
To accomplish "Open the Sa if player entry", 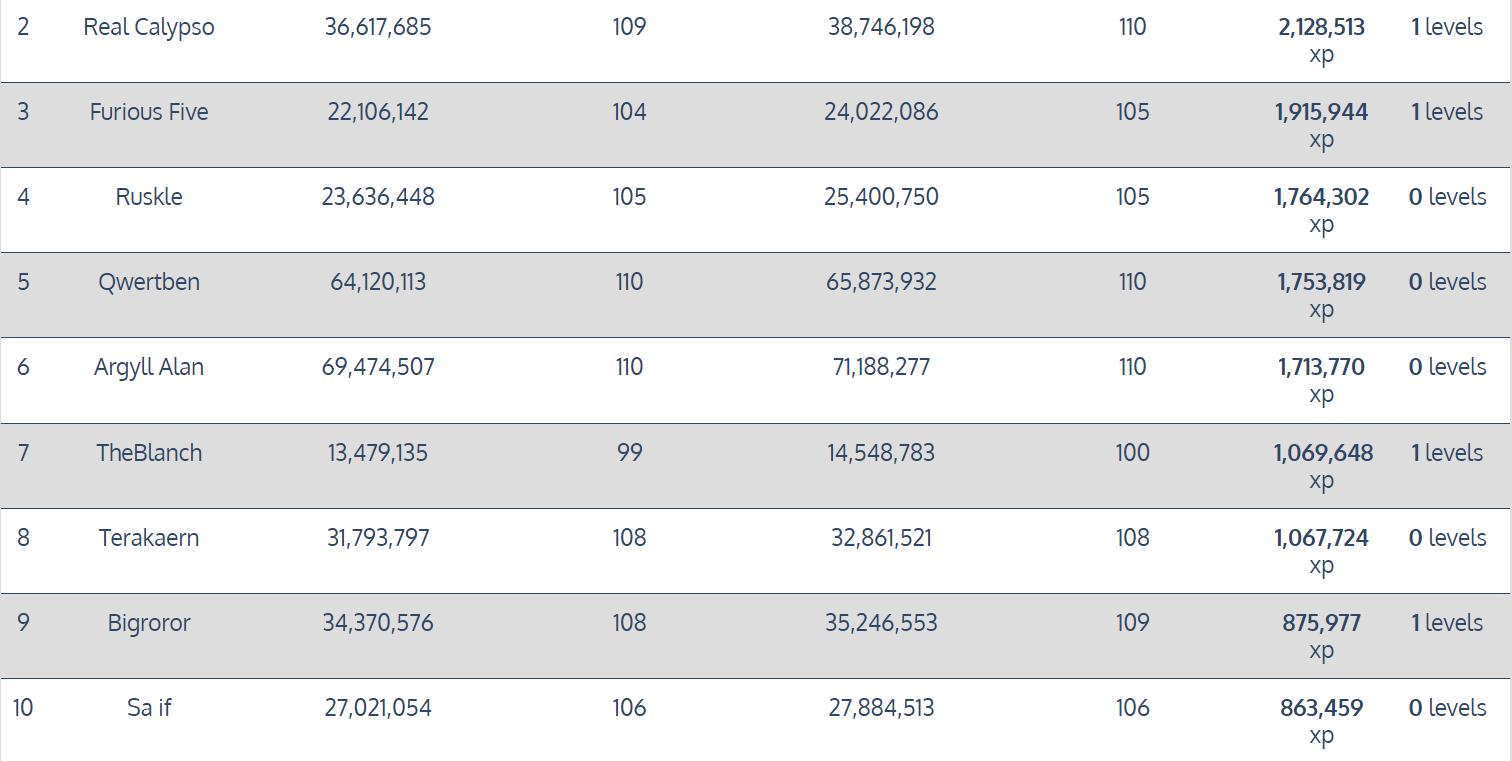I will pyautogui.click(x=149, y=708).
